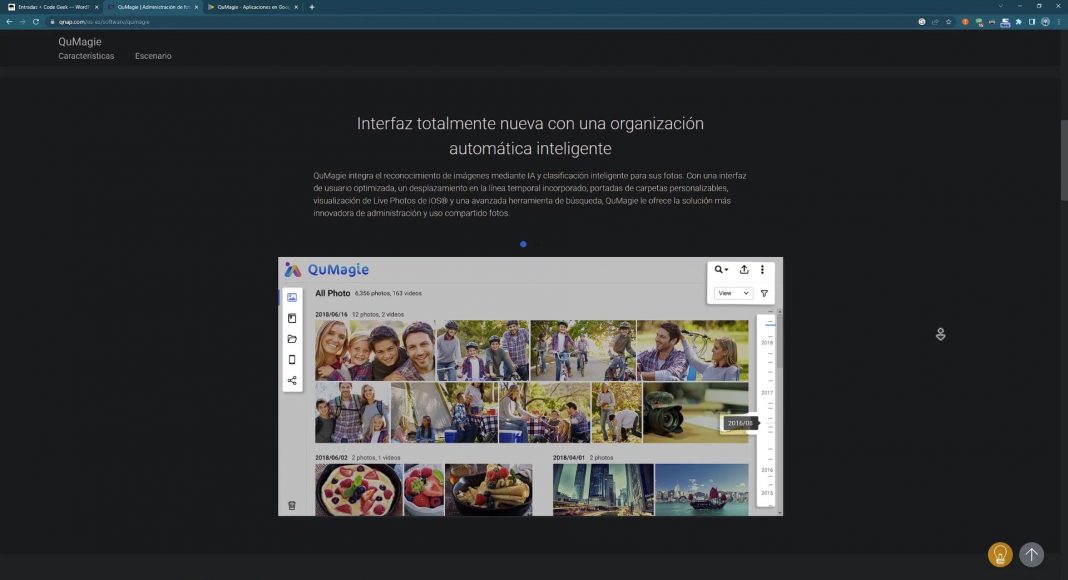Open the three-dot more options menu

click(x=762, y=270)
